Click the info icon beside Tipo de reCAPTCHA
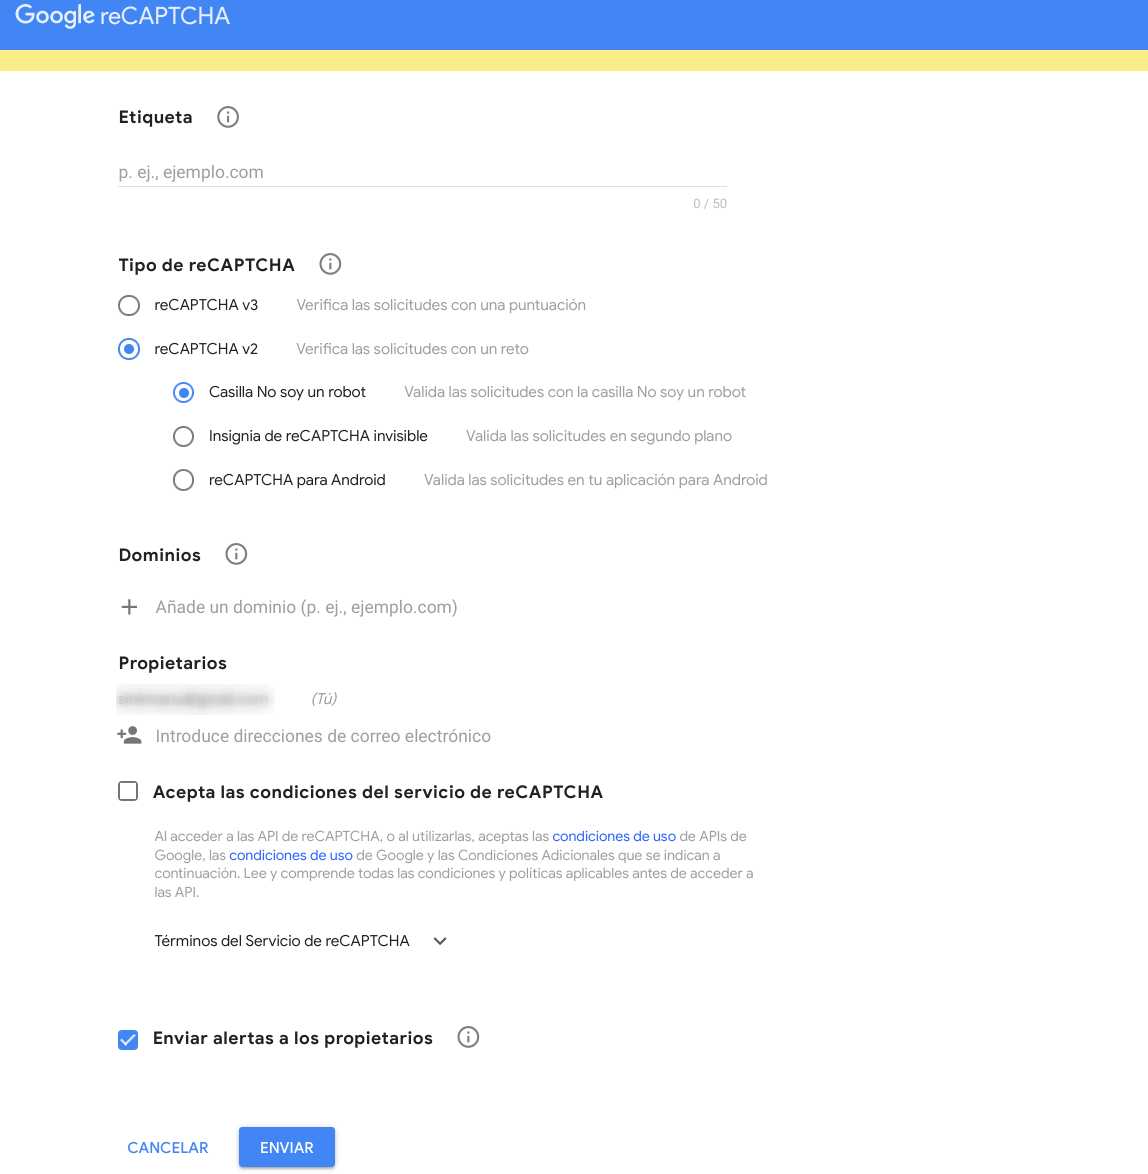This screenshot has height=1174, width=1148. 330,264
